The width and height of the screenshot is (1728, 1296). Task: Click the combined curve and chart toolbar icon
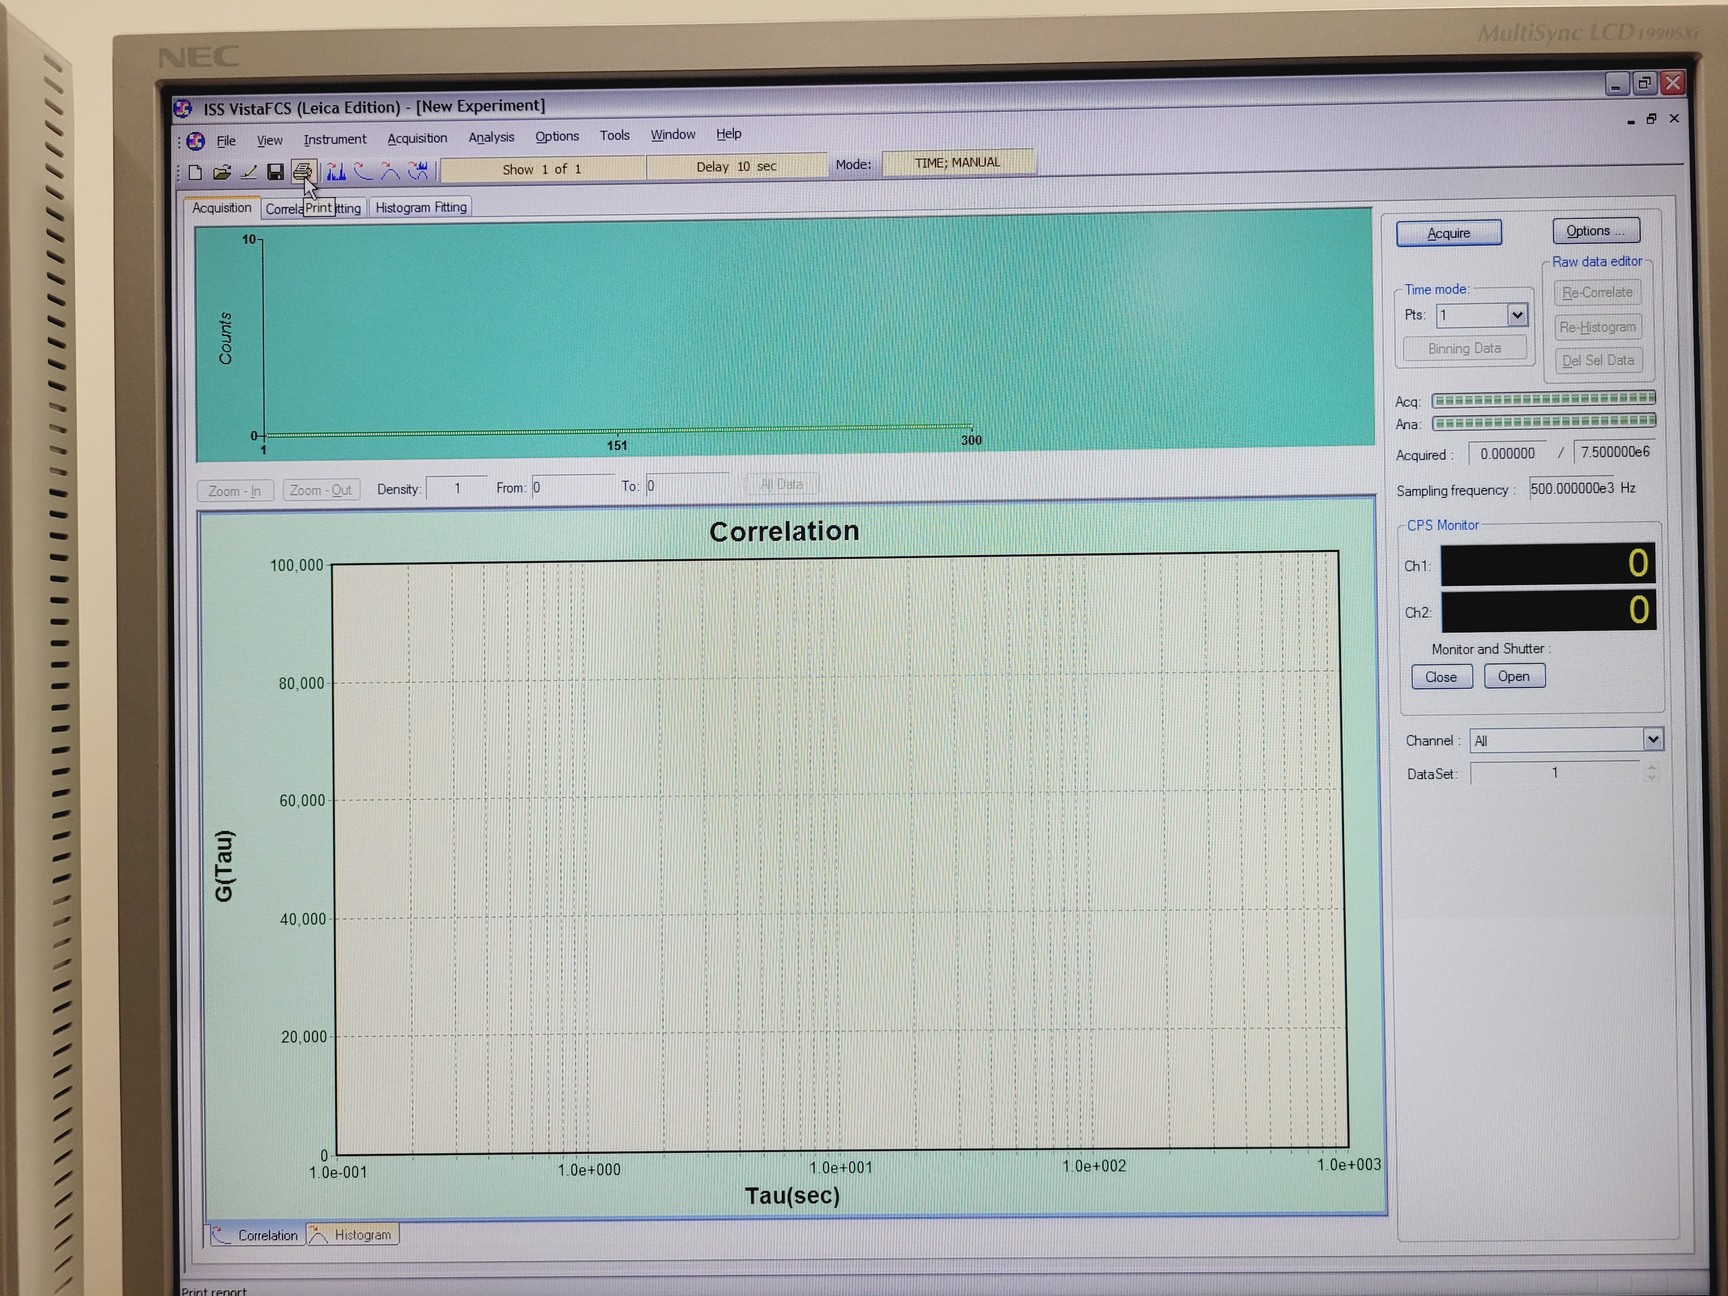tap(418, 172)
